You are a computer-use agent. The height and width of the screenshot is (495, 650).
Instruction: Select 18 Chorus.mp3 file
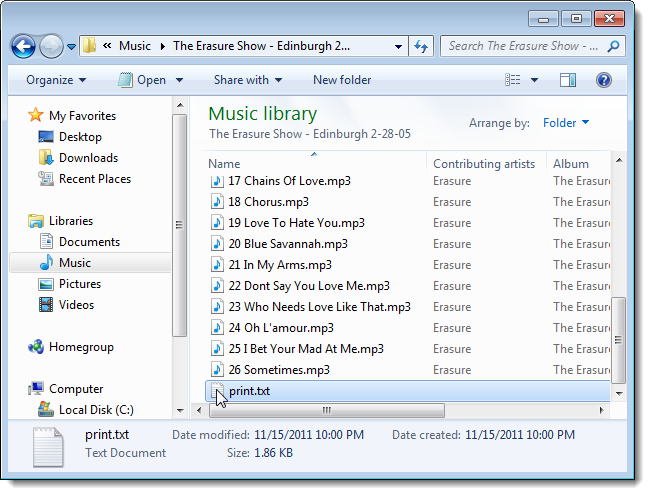(268, 202)
